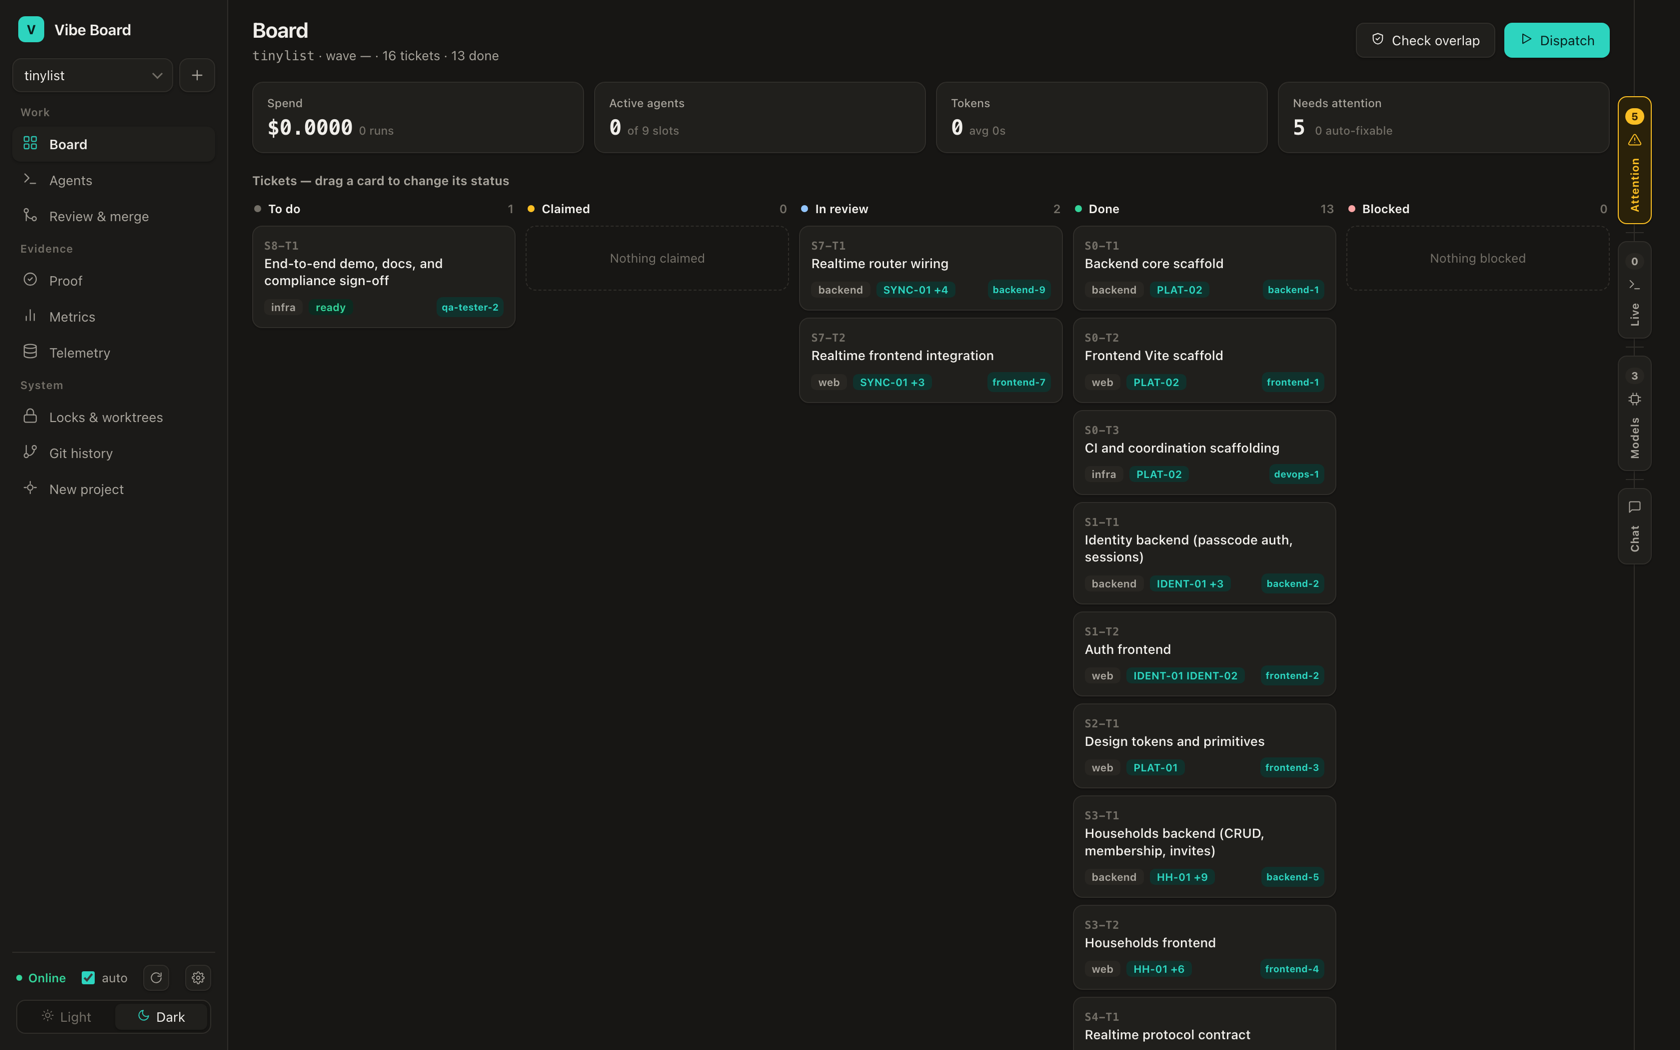Click the IDENT-01 +3 requirement tag
This screenshot has width=1680, height=1050.
[x=1190, y=584]
